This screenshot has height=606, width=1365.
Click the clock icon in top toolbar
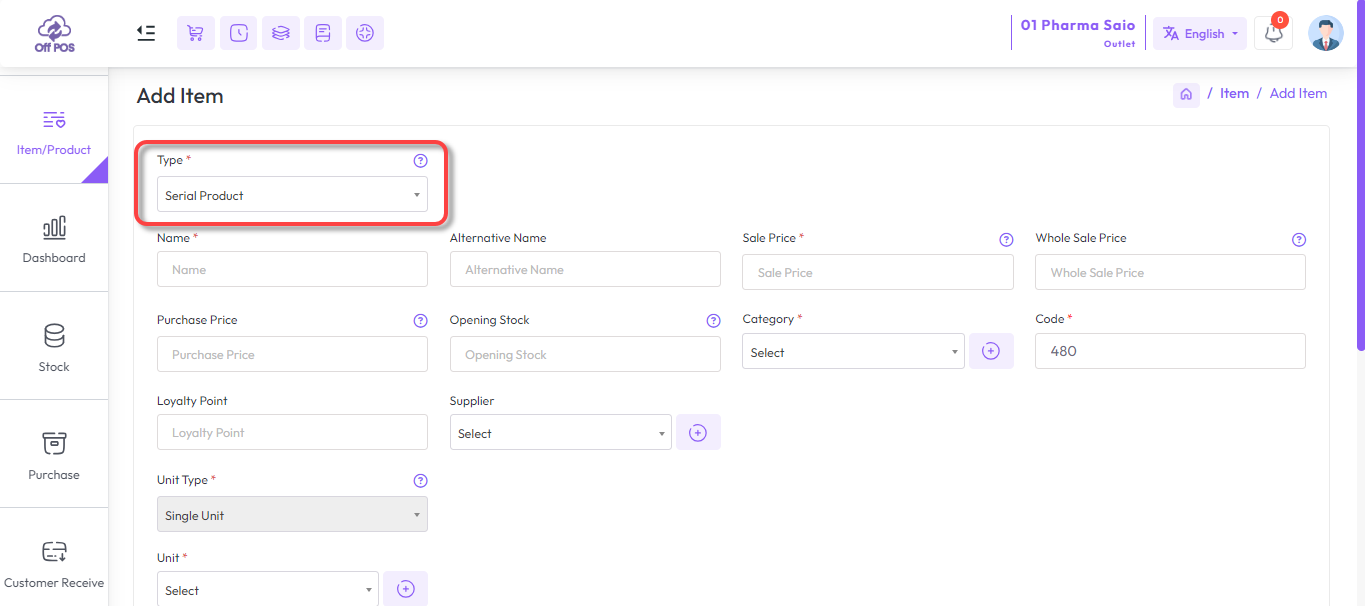tap(238, 33)
